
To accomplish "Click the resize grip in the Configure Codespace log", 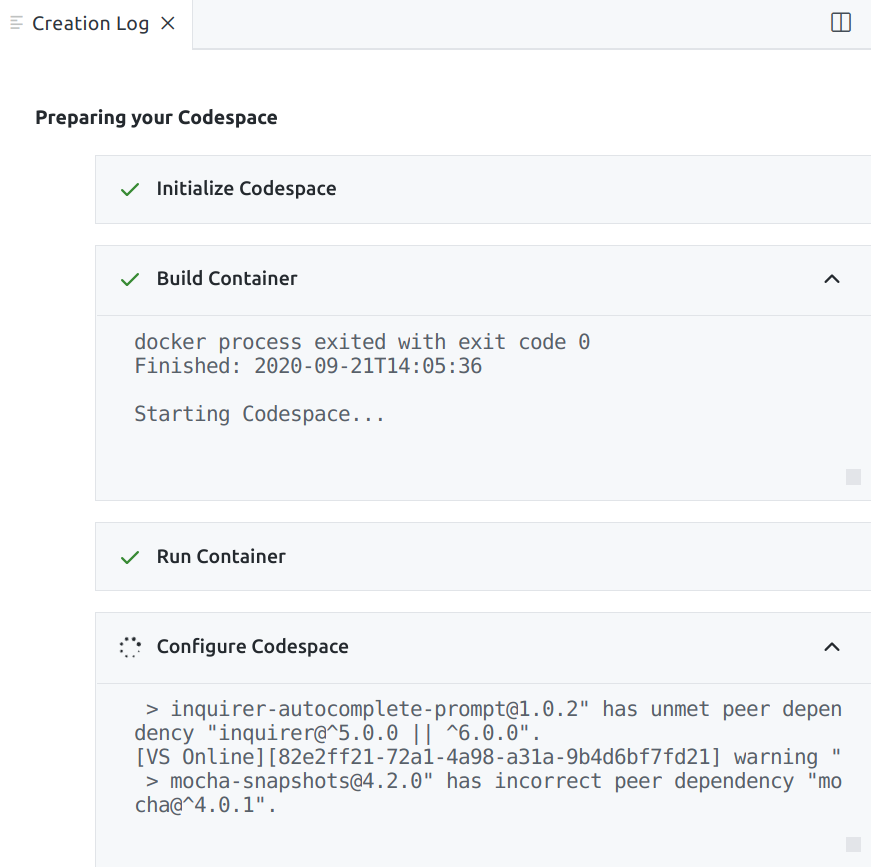I will pyautogui.click(x=853, y=845).
